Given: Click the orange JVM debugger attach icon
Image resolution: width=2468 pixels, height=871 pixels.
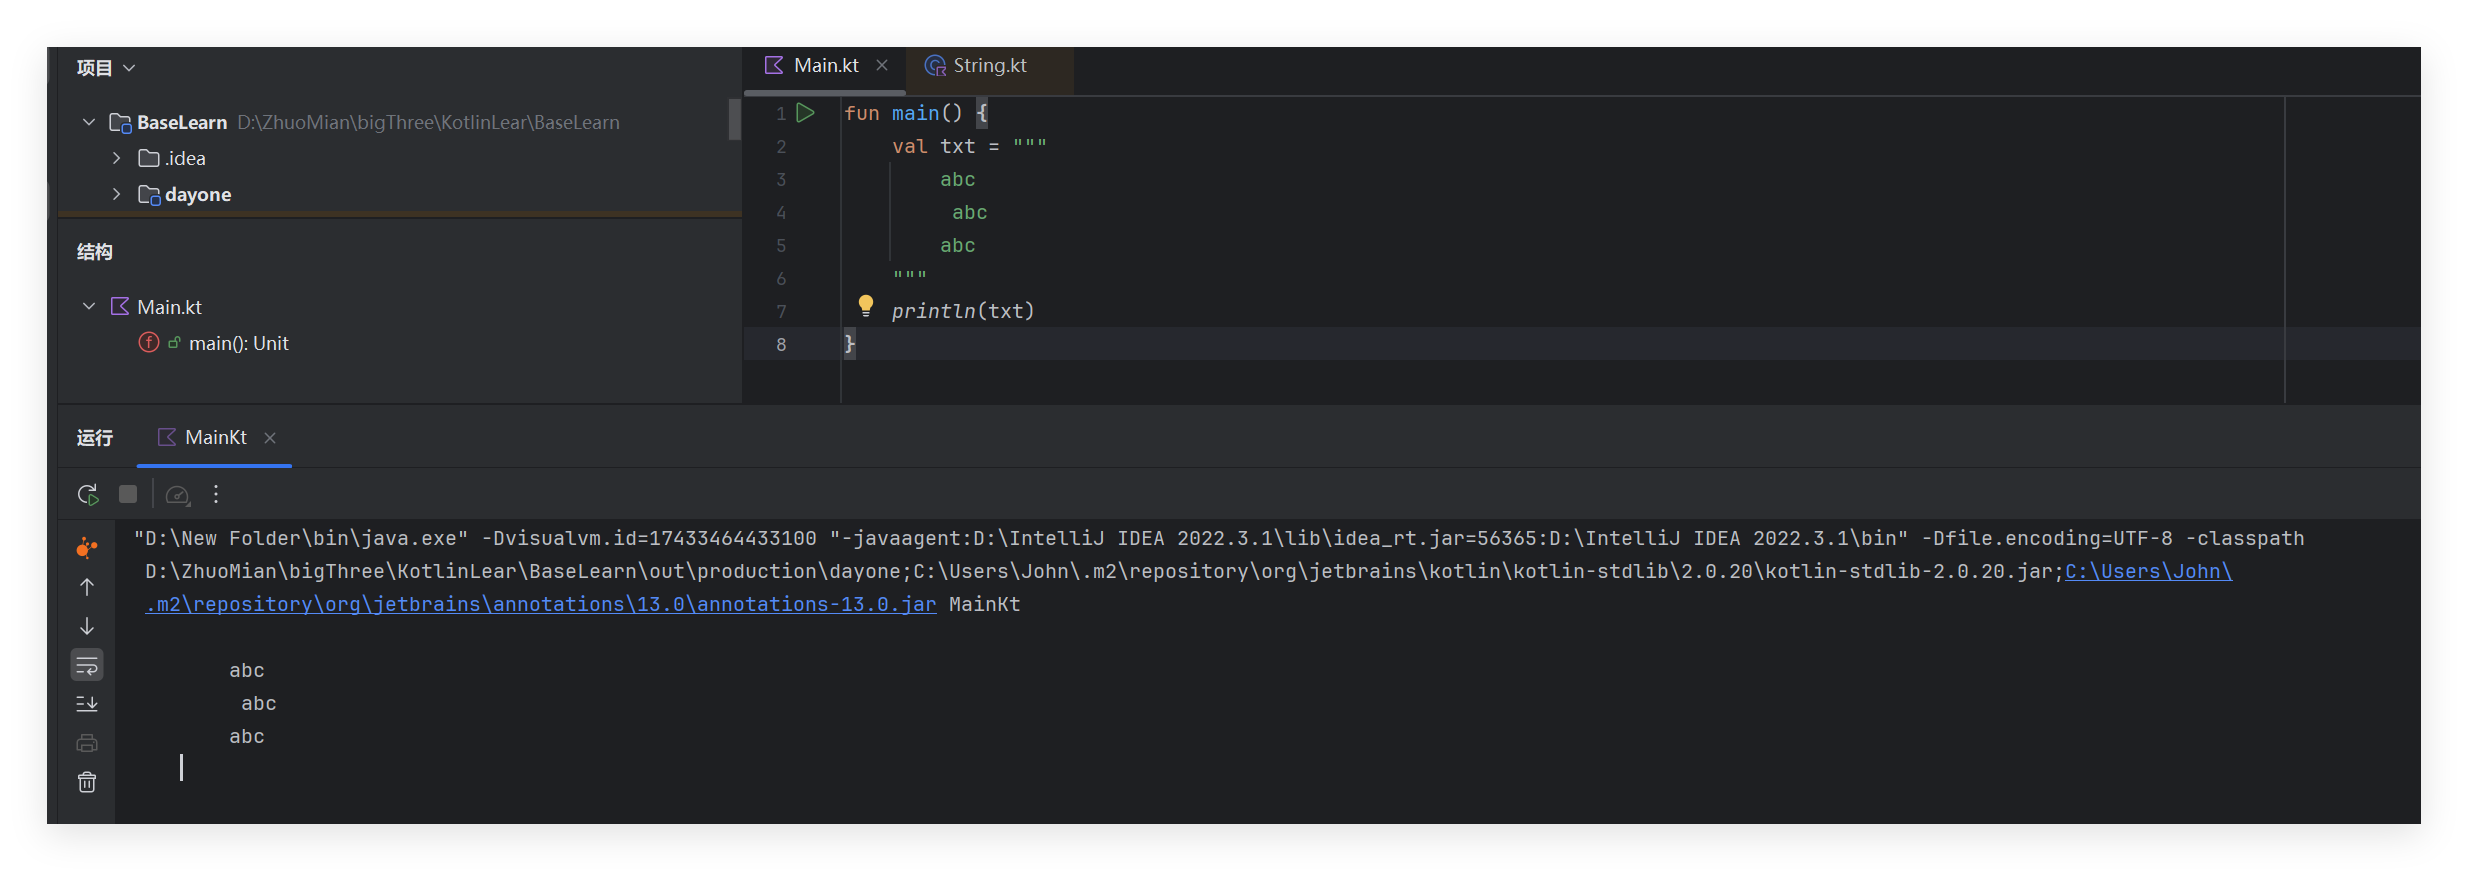Looking at the screenshot, I should [87, 548].
